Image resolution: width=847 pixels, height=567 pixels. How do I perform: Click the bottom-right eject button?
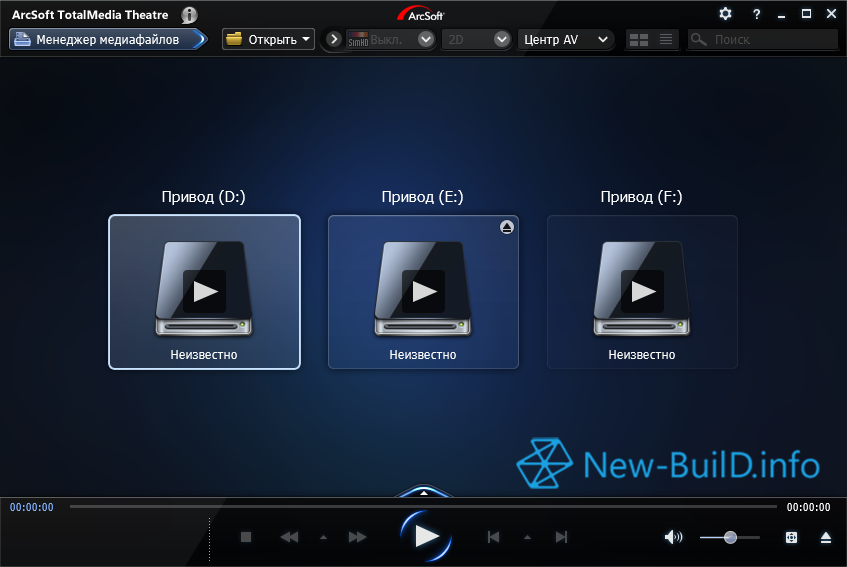[x=825, y=537]
